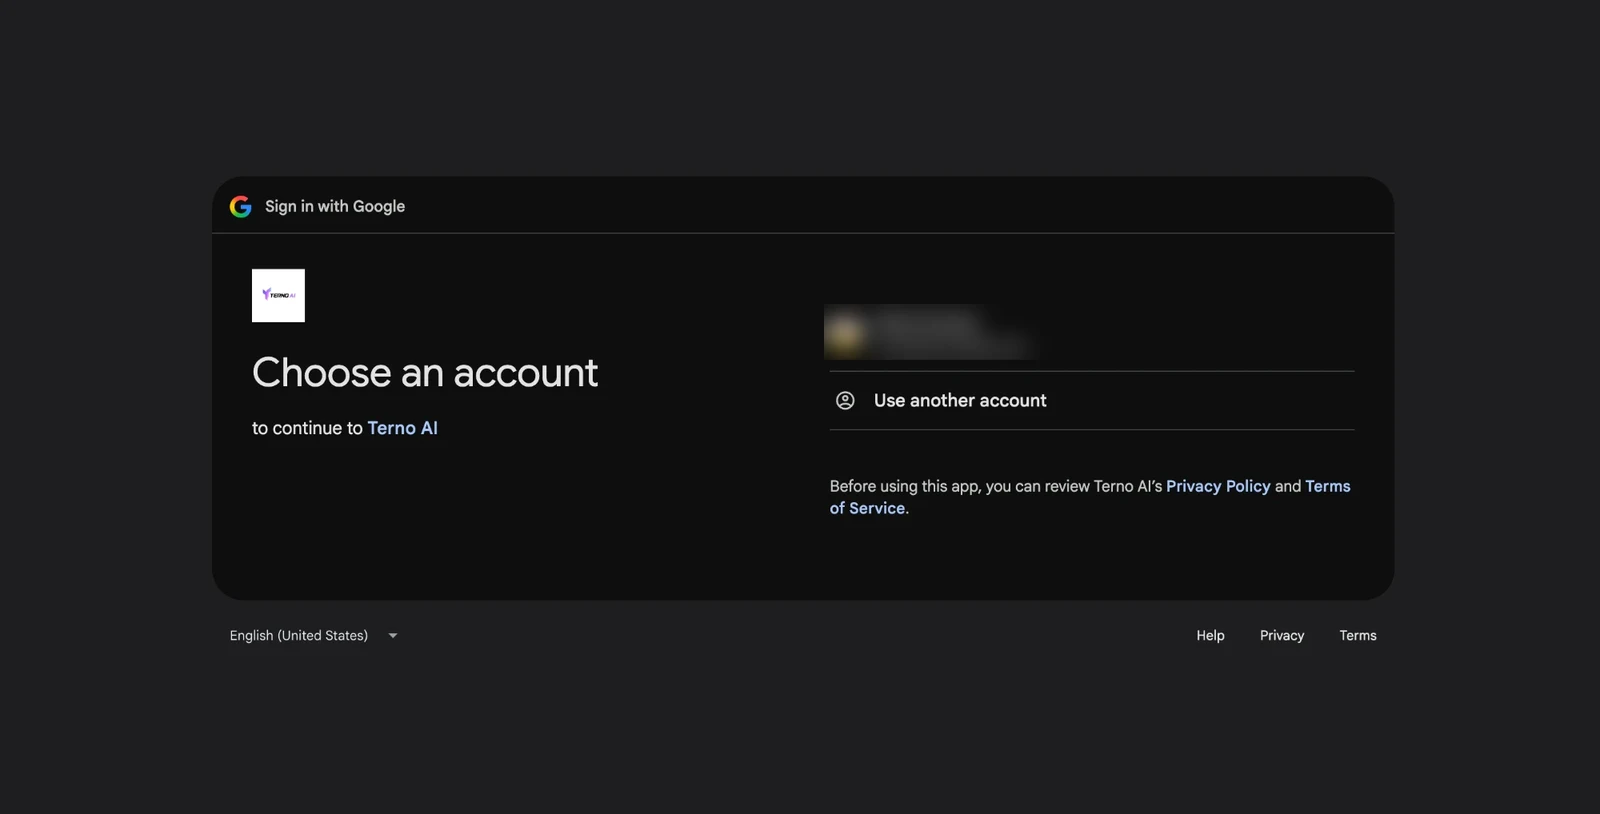Select the blurred existing account row
The height and width of the screenshot is (814, 1600).
[x=1092, y=332]
